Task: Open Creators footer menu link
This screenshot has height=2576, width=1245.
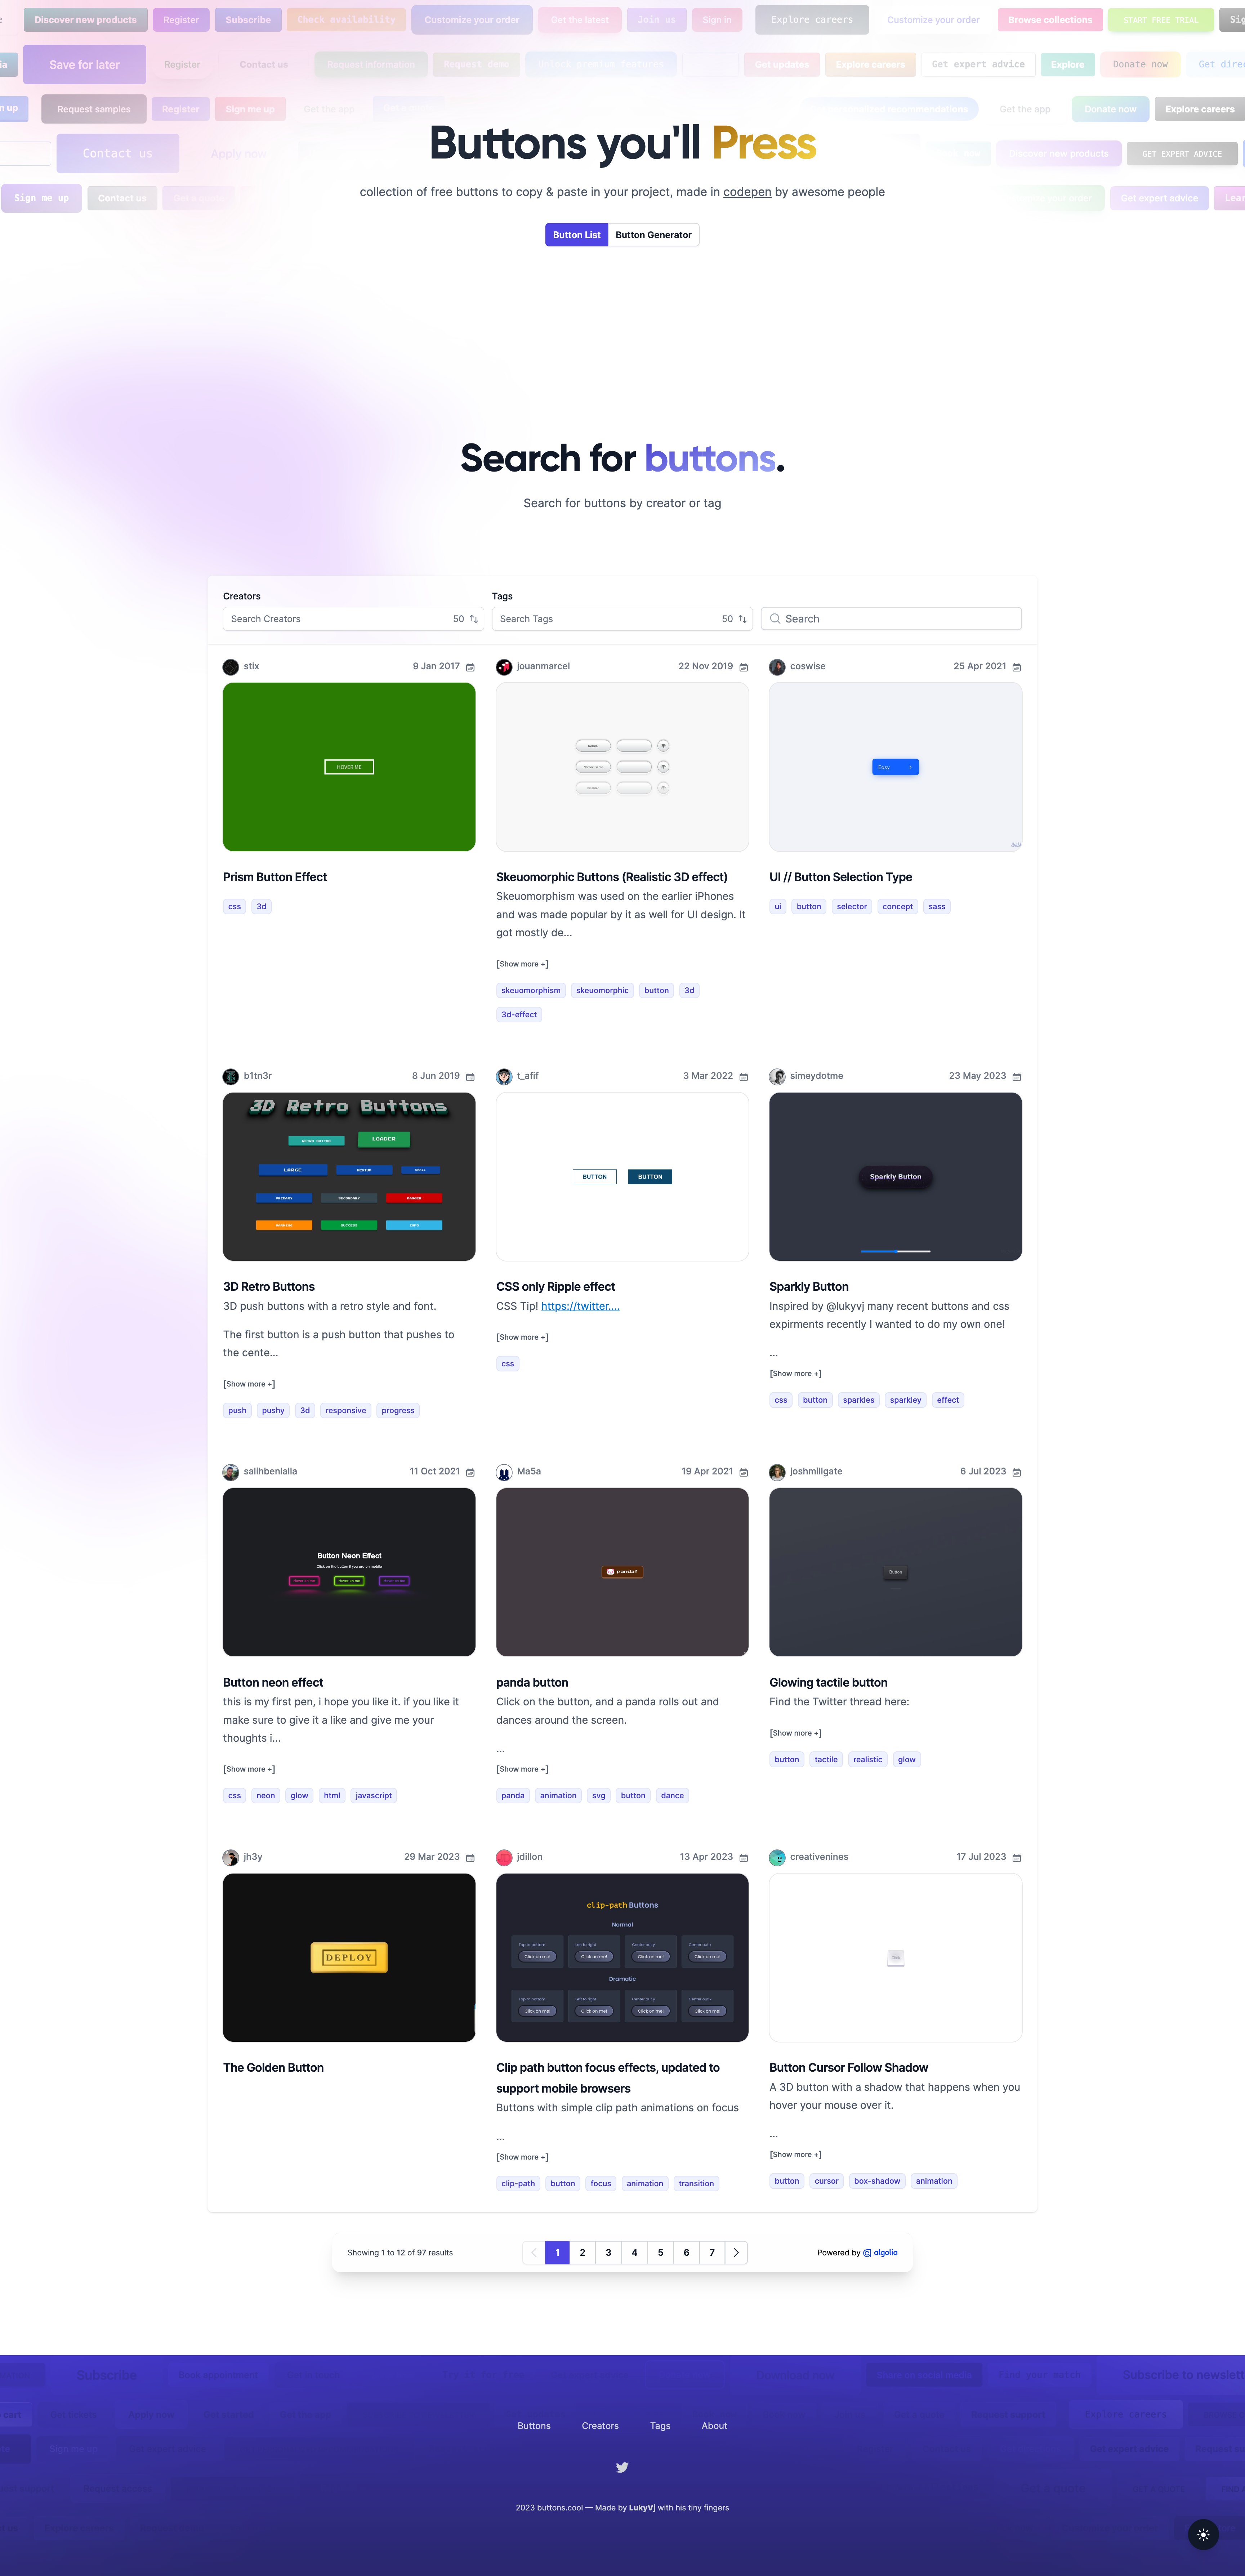Action: click(x=600, y=2426)
